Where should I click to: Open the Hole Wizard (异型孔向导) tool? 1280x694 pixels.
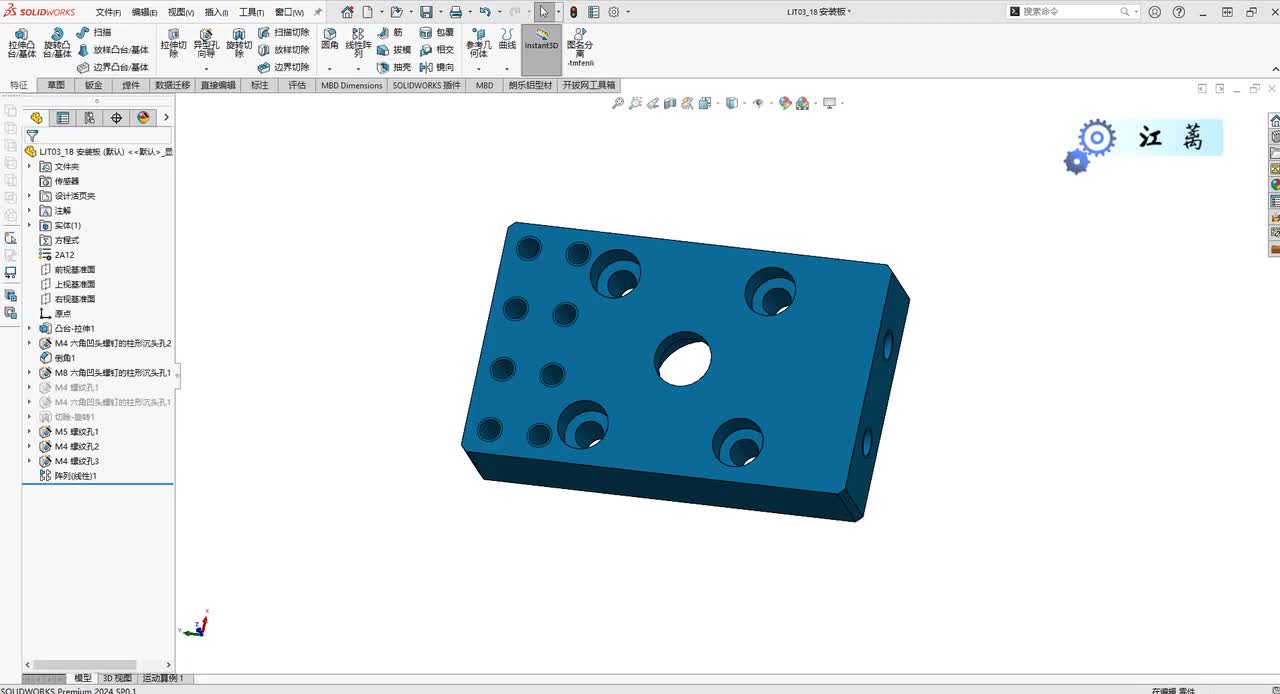pyautogui.click(x=206, y=42)
